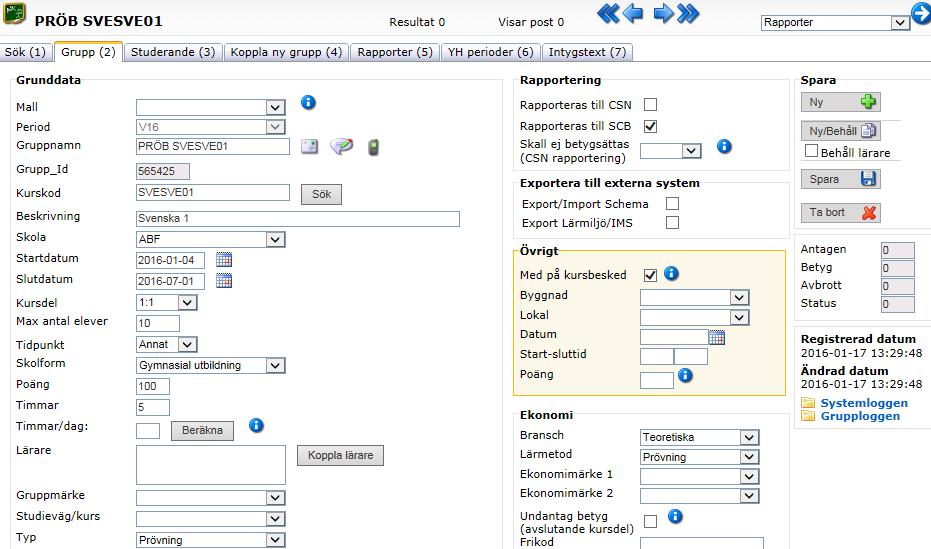This screenshot has width=931, height=549.
Task: Open the Rapporter dropdown at top
Action: click(x=835, y=23)
